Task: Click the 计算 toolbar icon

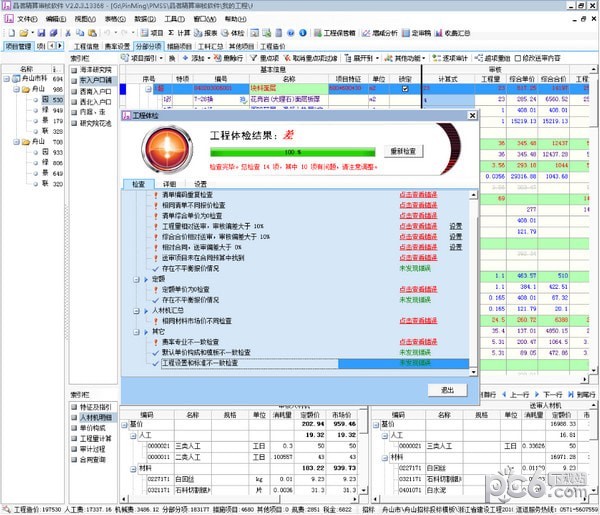Action: [185, 32]
